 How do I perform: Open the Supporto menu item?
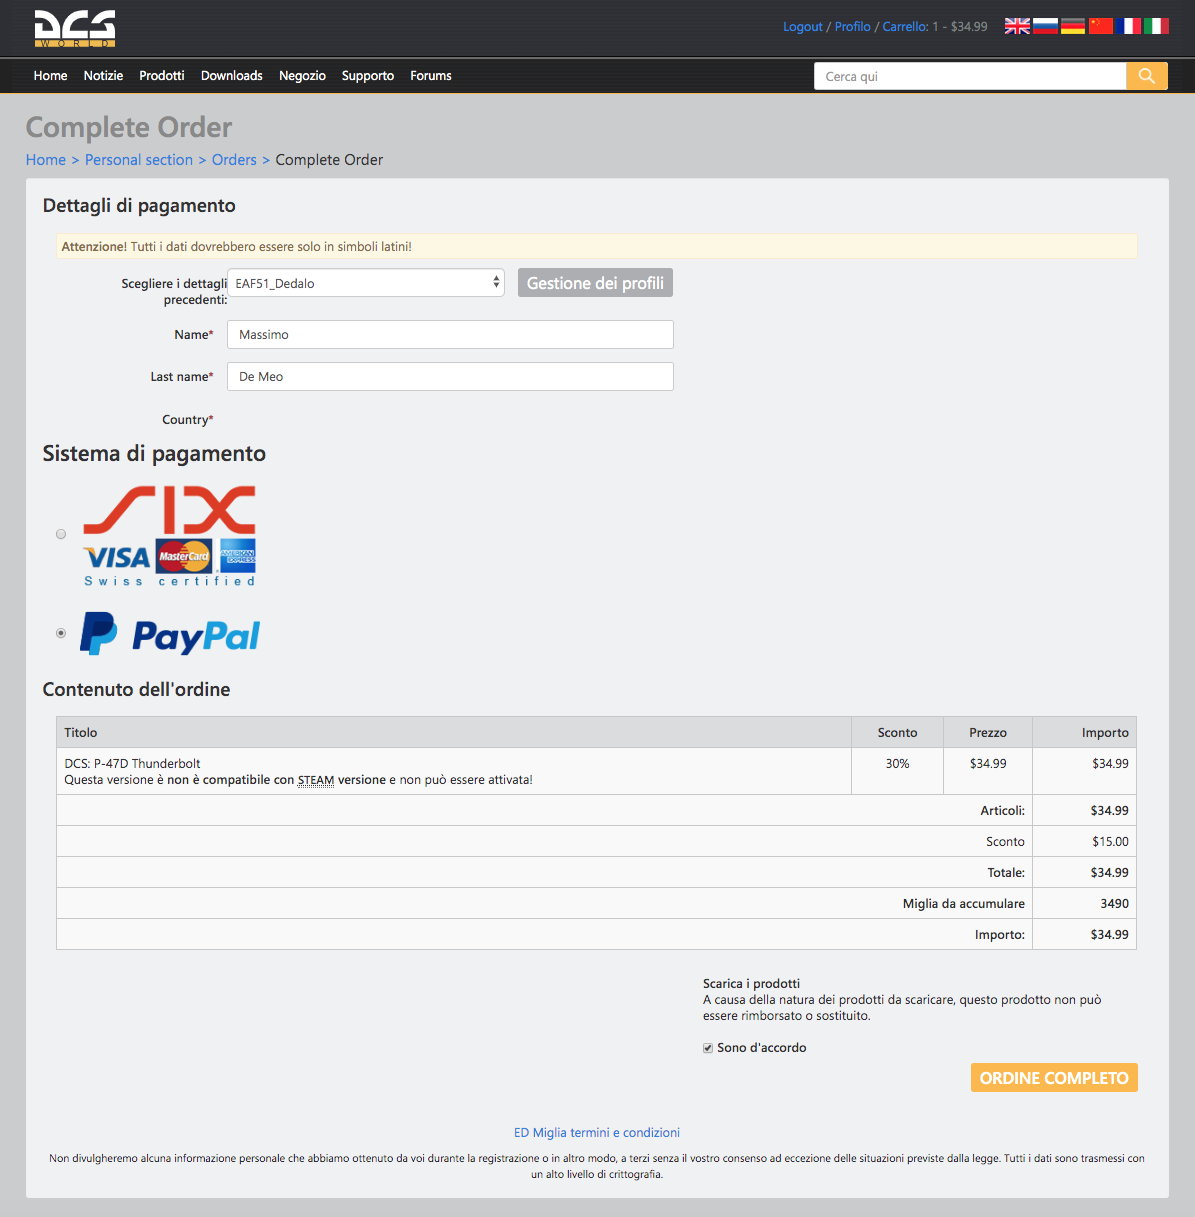pos(368,76)
